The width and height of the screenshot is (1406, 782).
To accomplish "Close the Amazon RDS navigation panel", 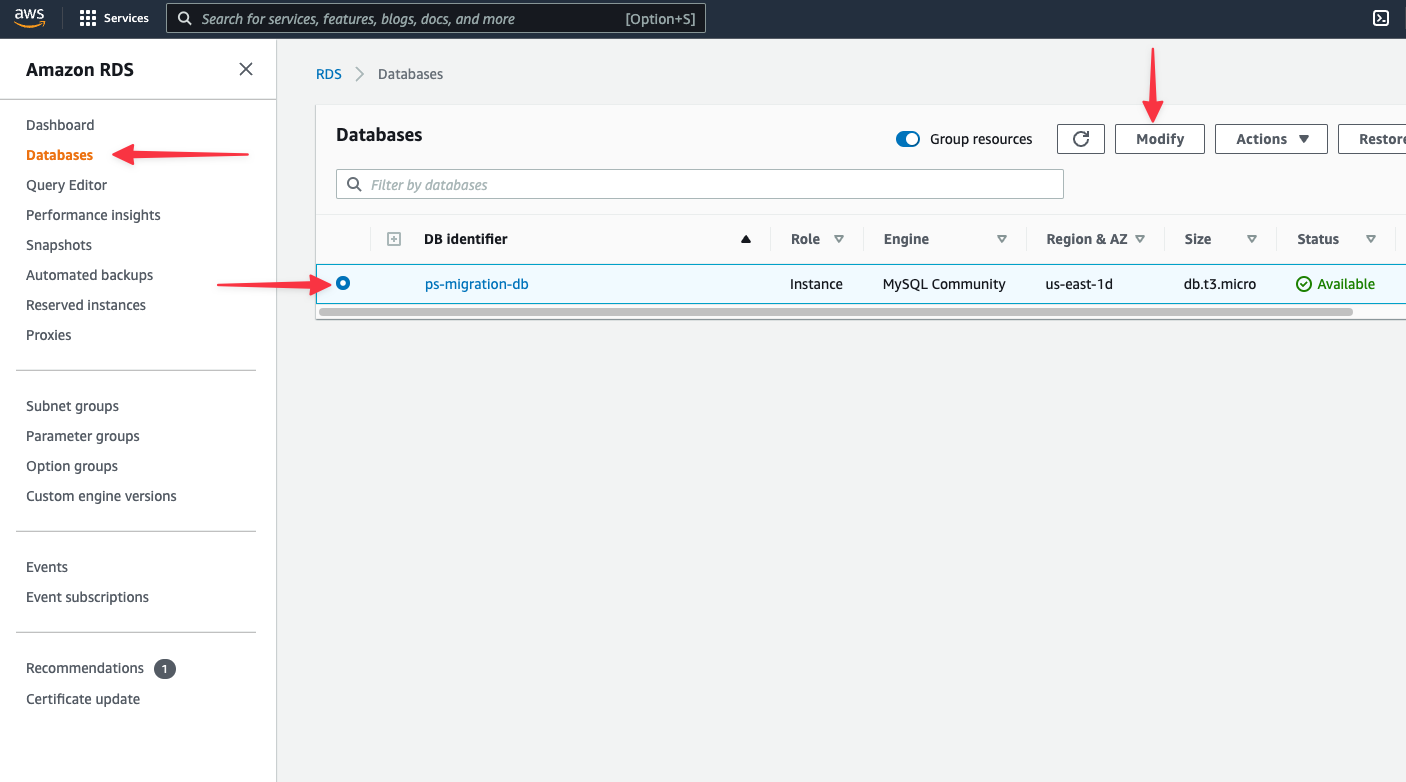I will pyautogui.click(x=245, y=68).
